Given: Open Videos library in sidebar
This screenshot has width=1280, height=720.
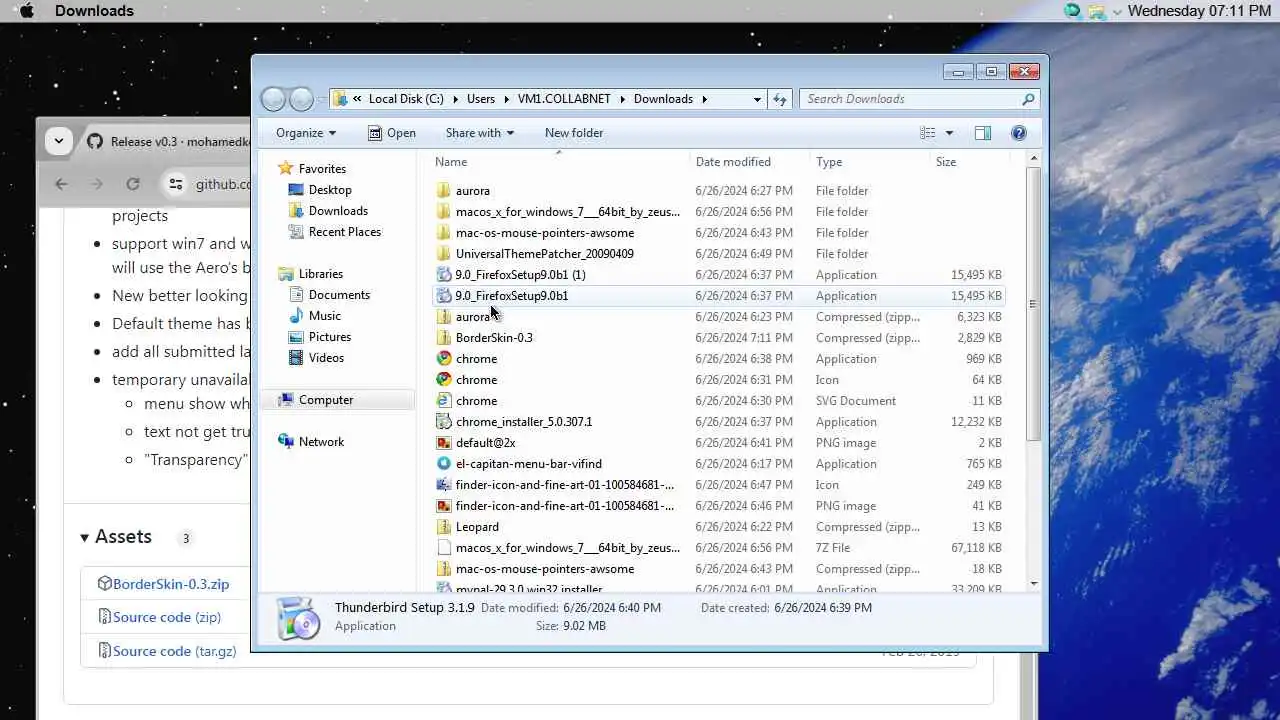Looking at the screenshot, I should click(x=326, y=358).
